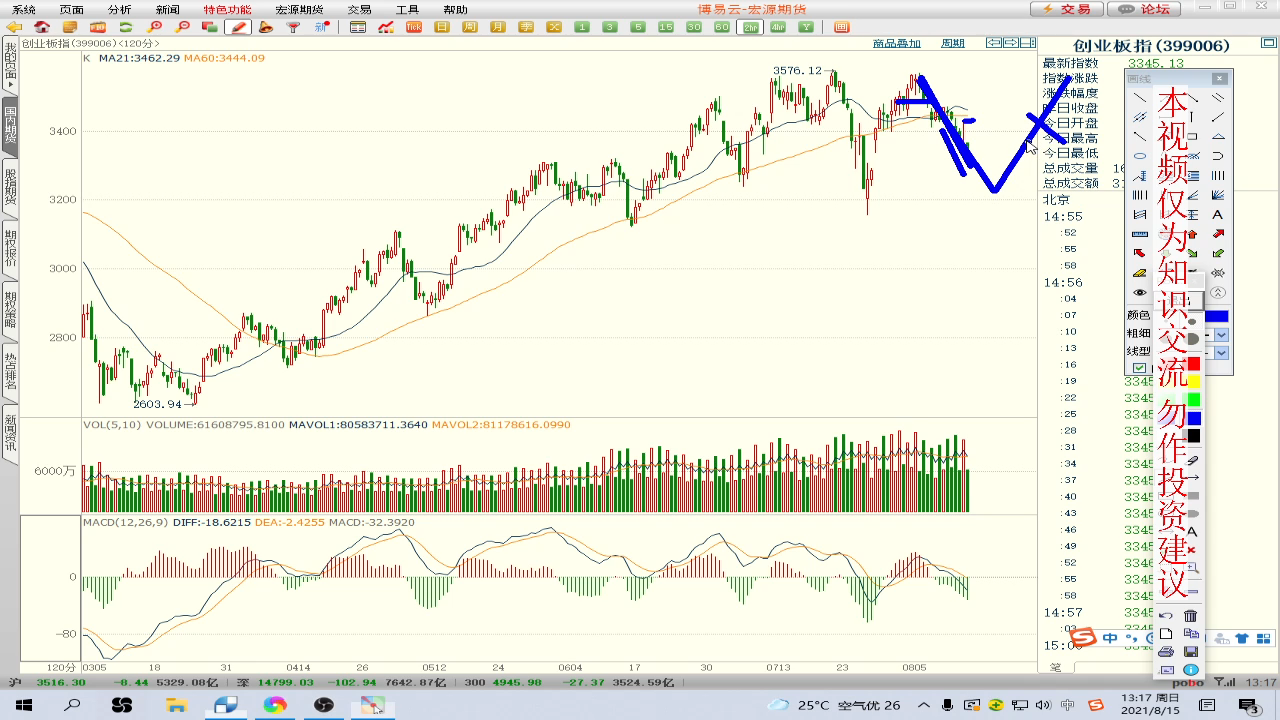
Task: Switch to the 60-minute period button
Action: click(x=722, y=27)
